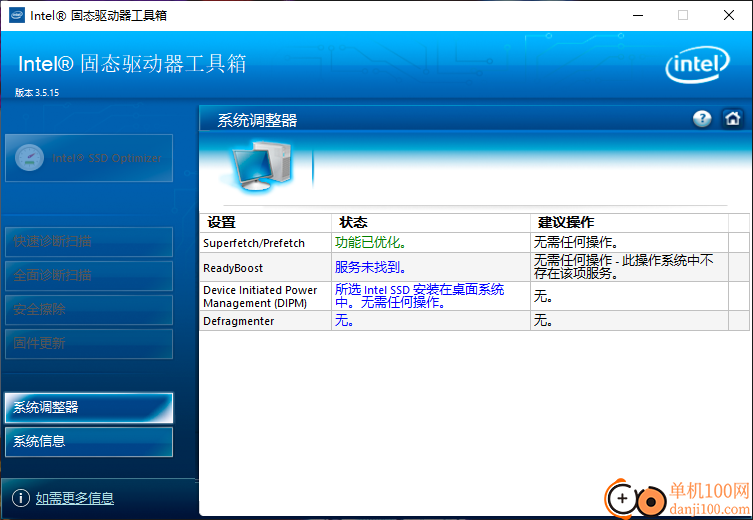
Task: Run 全面诊断扫描 full scan
Action: click(89, 276)
